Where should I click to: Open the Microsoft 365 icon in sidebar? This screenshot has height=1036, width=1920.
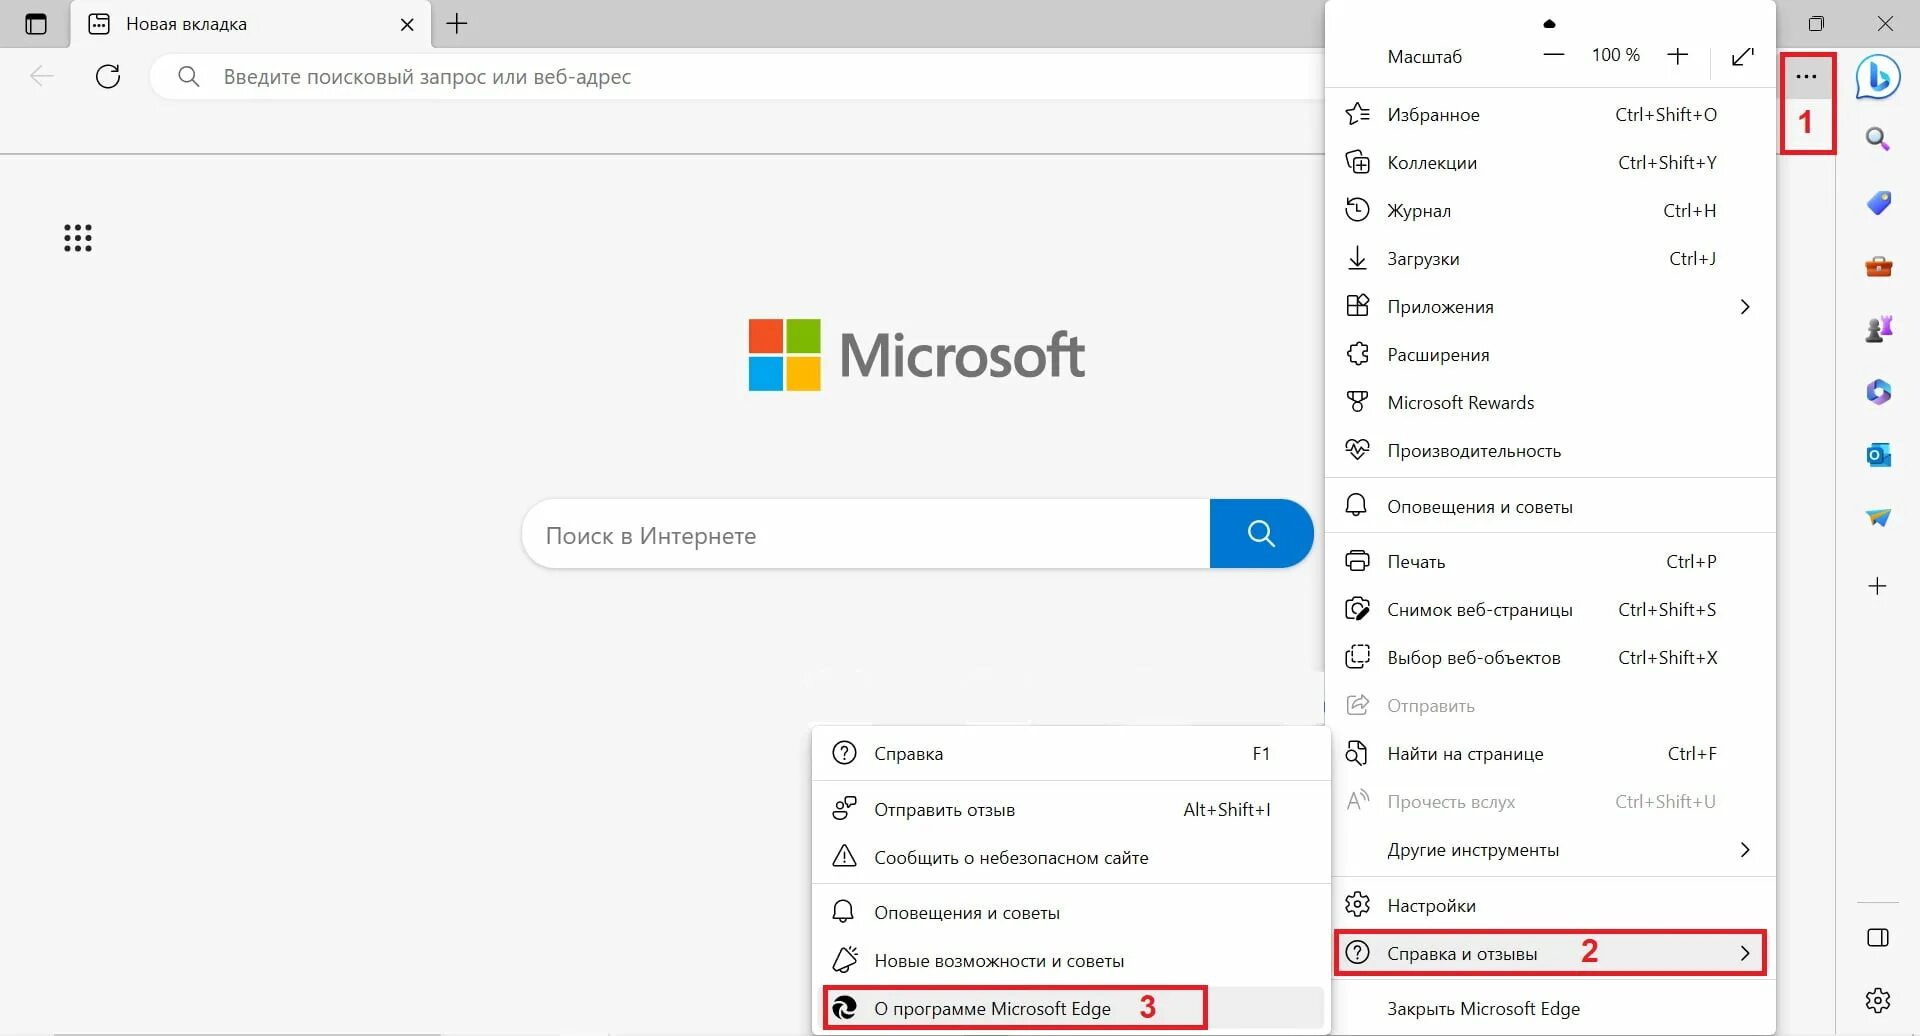[1878, 392]
